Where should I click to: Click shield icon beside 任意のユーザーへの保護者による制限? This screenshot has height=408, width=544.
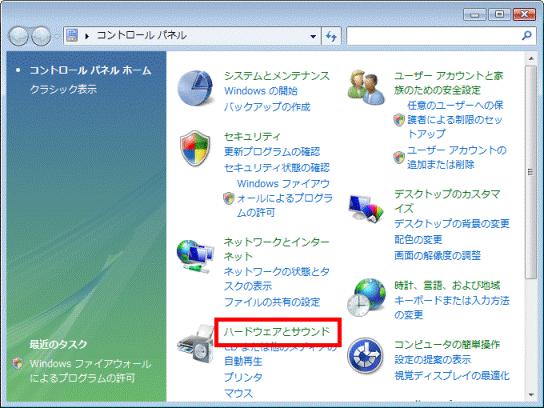(x=399, y=120)
